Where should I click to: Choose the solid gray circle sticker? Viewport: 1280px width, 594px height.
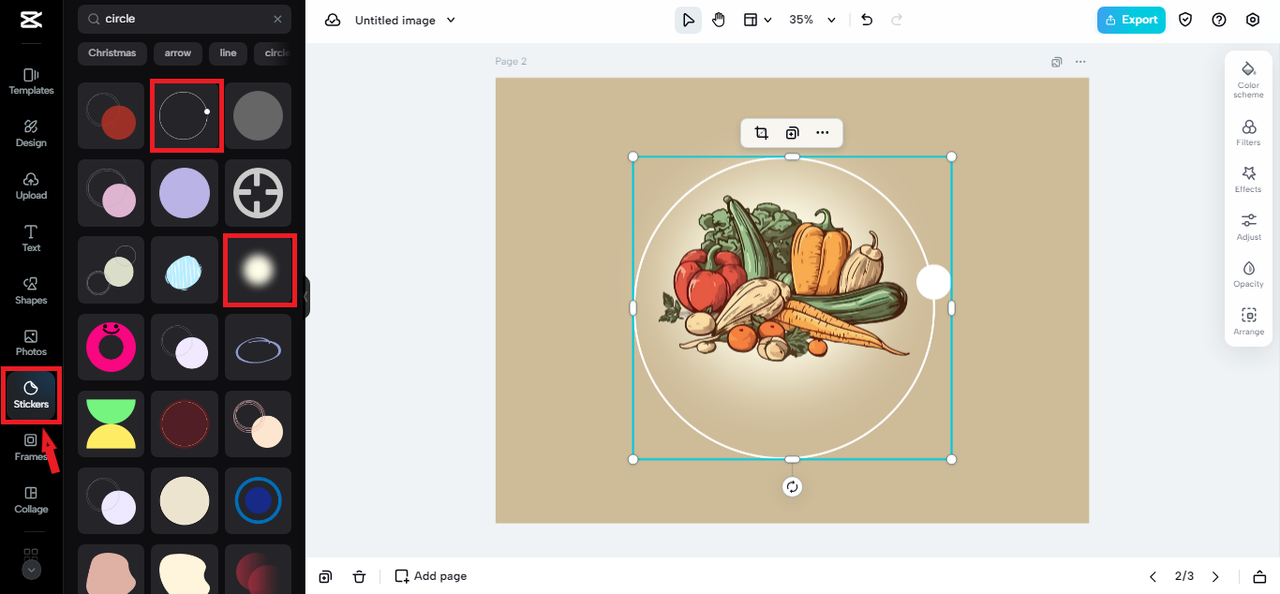(x=258, y=116)
